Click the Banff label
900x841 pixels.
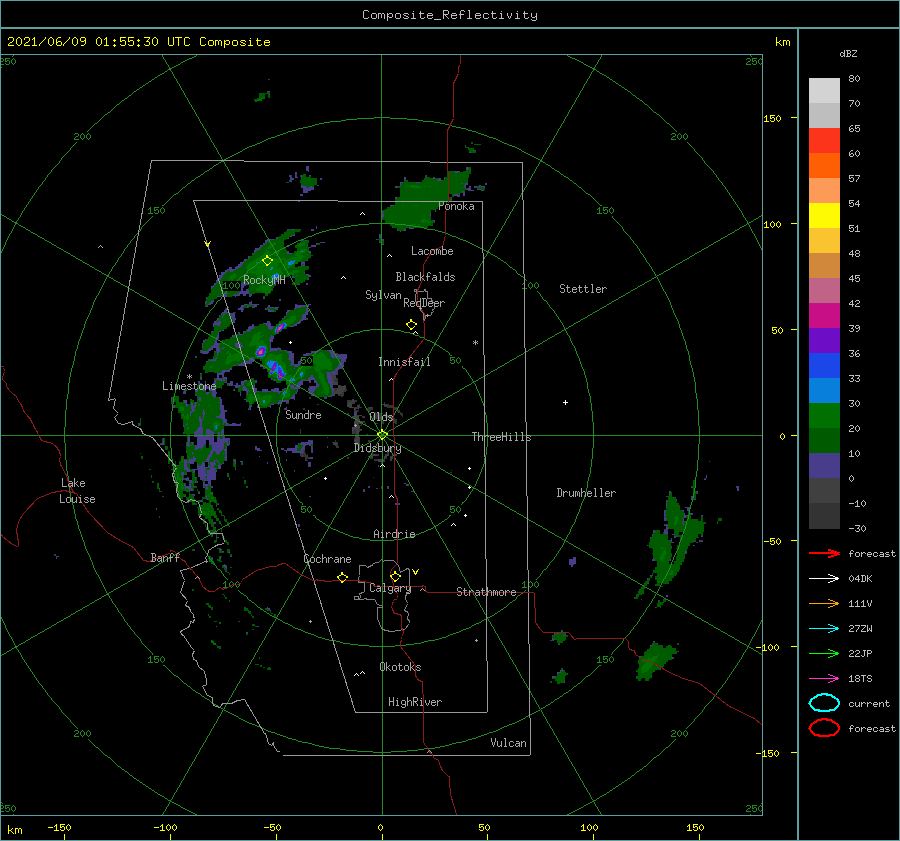pyautogui.click(x=165, y=557)
